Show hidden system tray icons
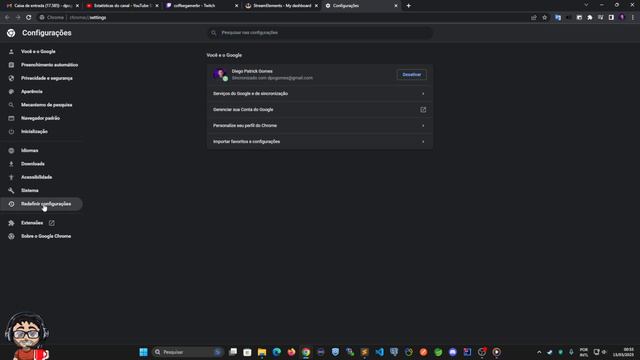 coord(539,352)
